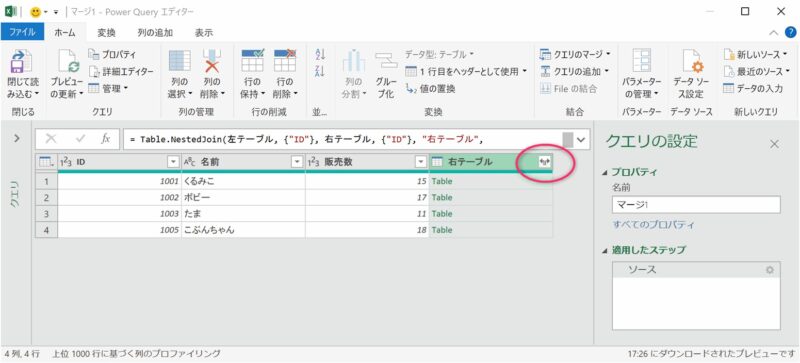Select the 販売数 cell with value 18

click(367, 230)
